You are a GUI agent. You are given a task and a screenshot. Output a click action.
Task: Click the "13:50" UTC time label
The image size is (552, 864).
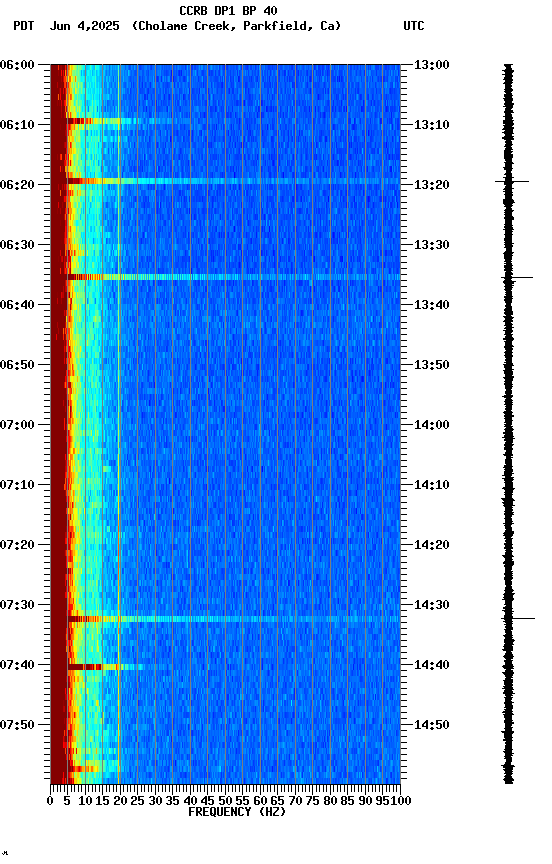pos(432,365)
